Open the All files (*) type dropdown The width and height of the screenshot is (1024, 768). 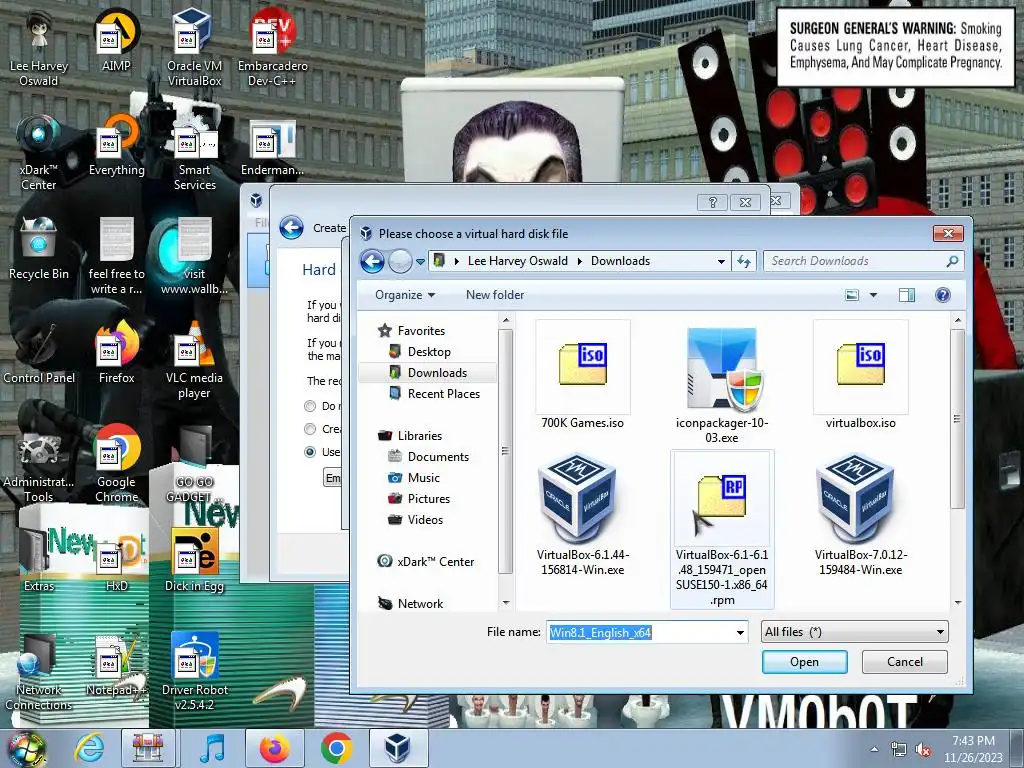pos(855,632)
